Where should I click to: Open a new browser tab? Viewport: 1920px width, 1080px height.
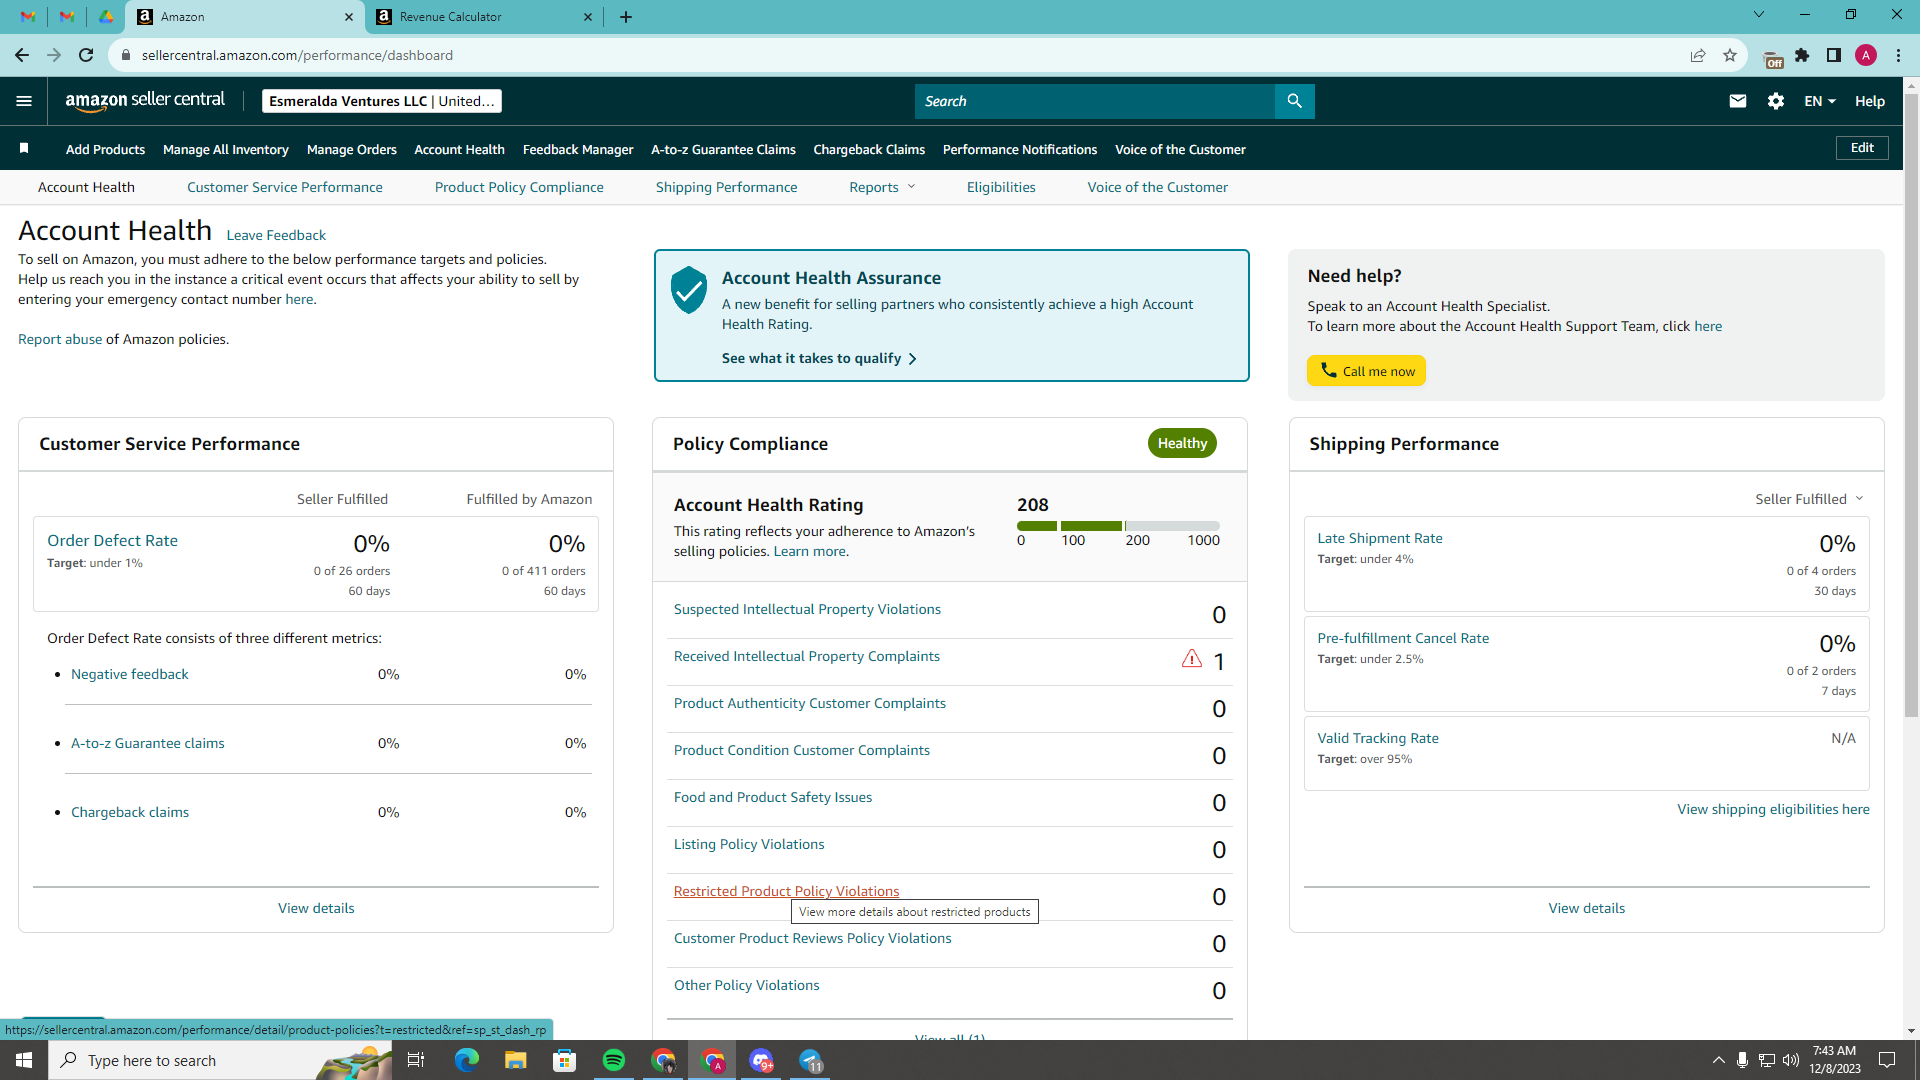click(x=626, y=17)
